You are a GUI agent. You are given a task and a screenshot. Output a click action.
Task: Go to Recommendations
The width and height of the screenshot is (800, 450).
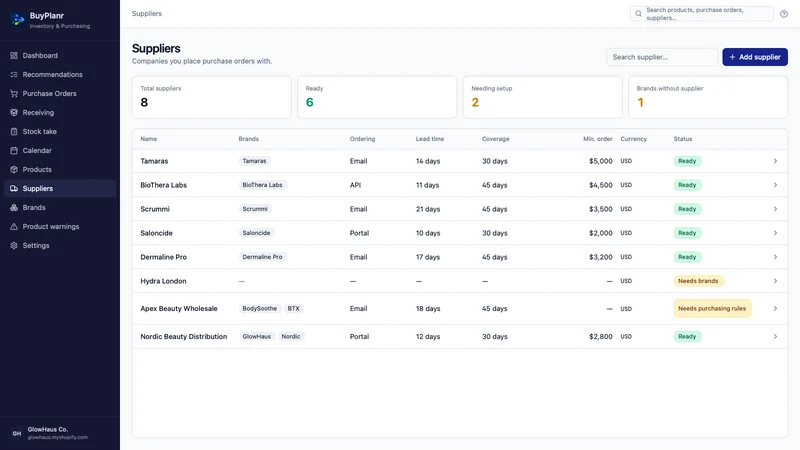(x=60, y=74)
